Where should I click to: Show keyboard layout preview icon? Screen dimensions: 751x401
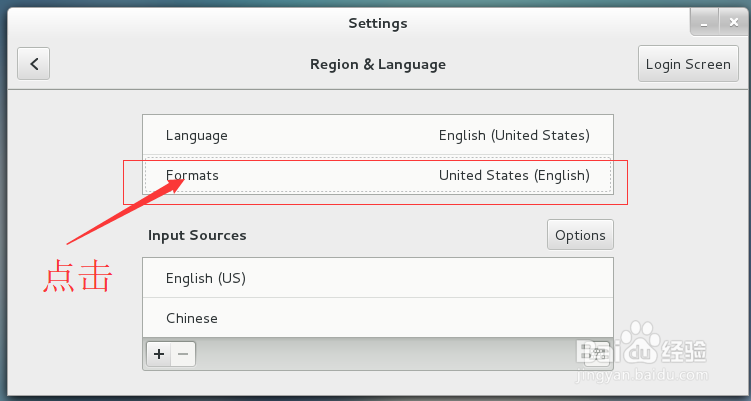point(597,354)
